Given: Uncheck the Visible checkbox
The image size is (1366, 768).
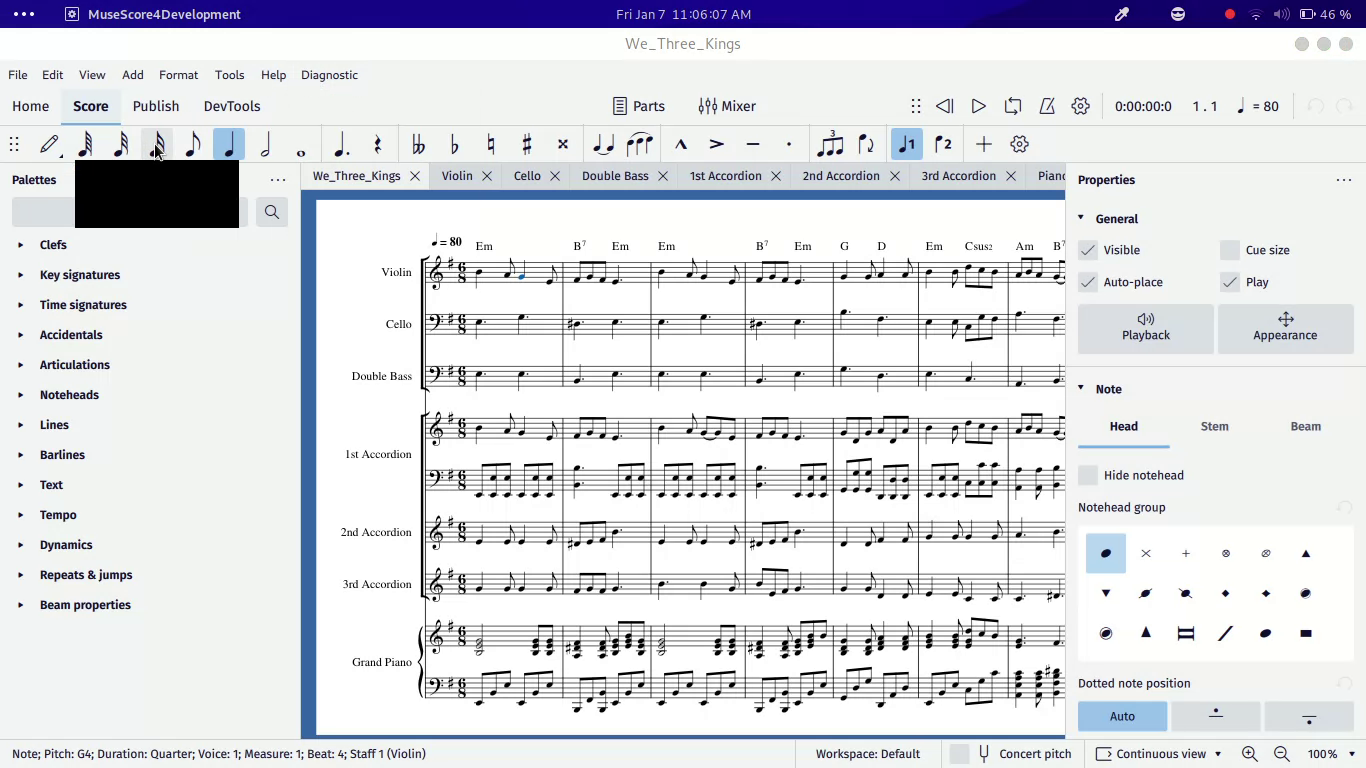Looking at the screenshot, I should tap(1088, 250).
